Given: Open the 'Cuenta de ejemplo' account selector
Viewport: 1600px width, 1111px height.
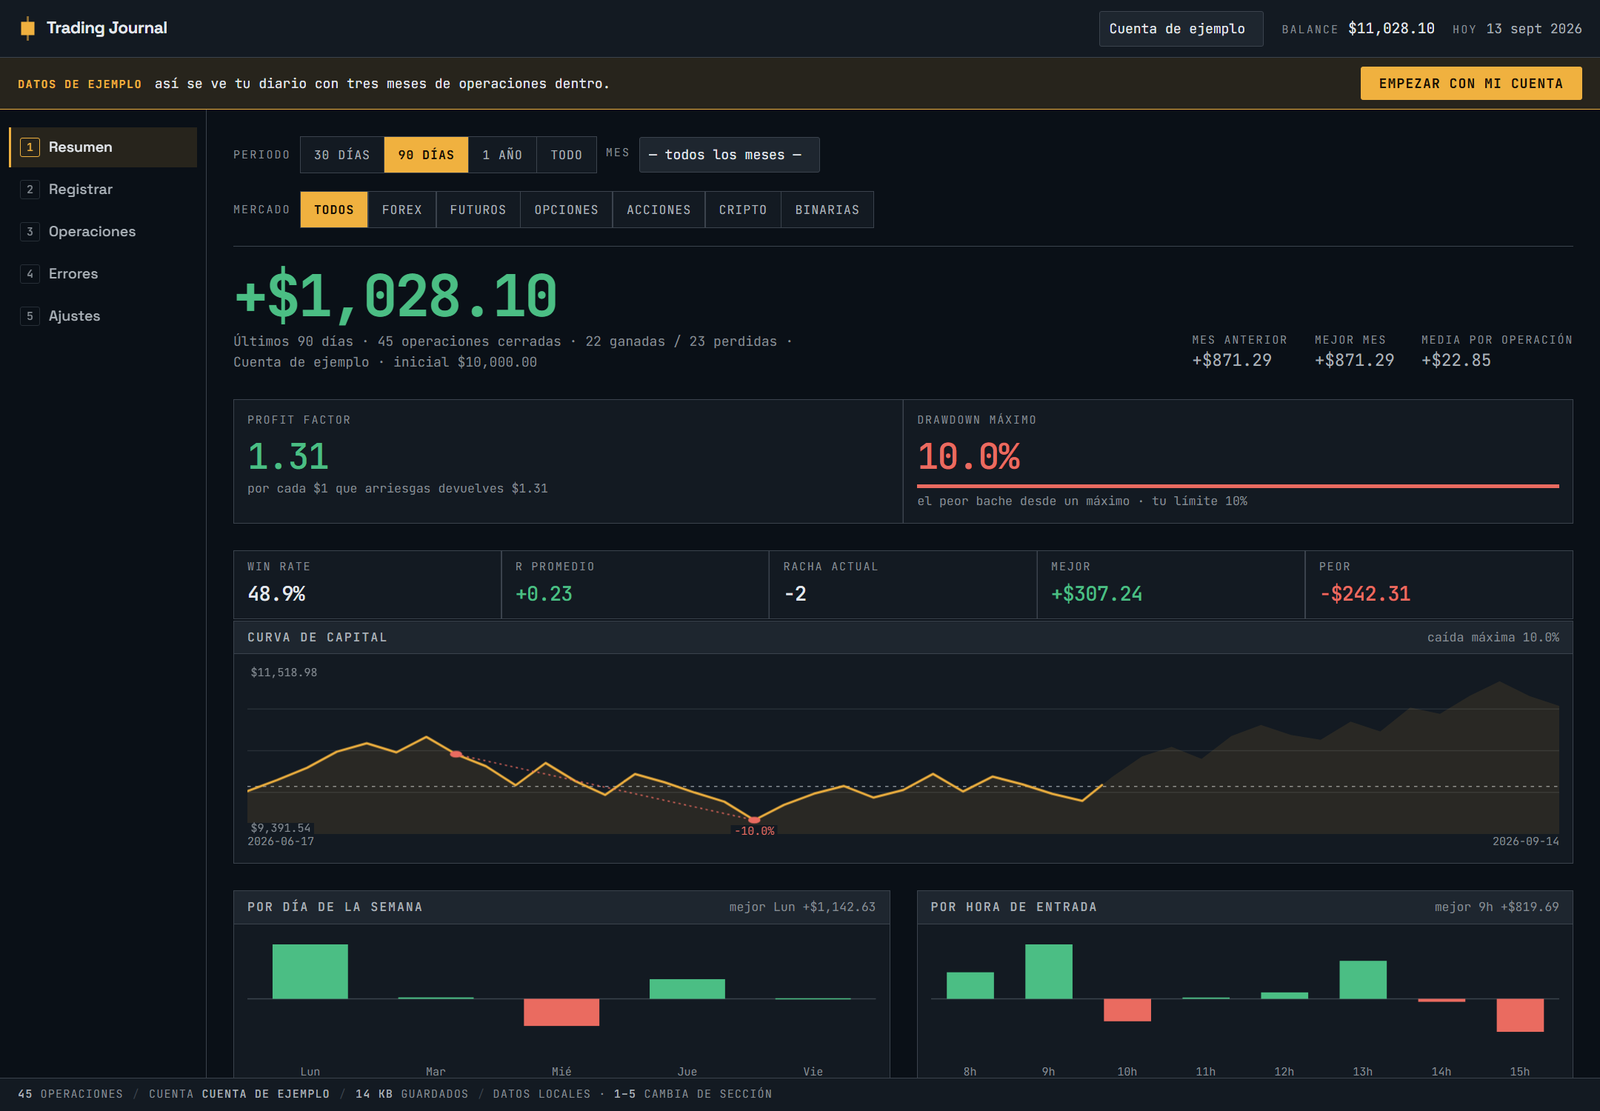Looking at the screenshot, I should coord(1181,29).
